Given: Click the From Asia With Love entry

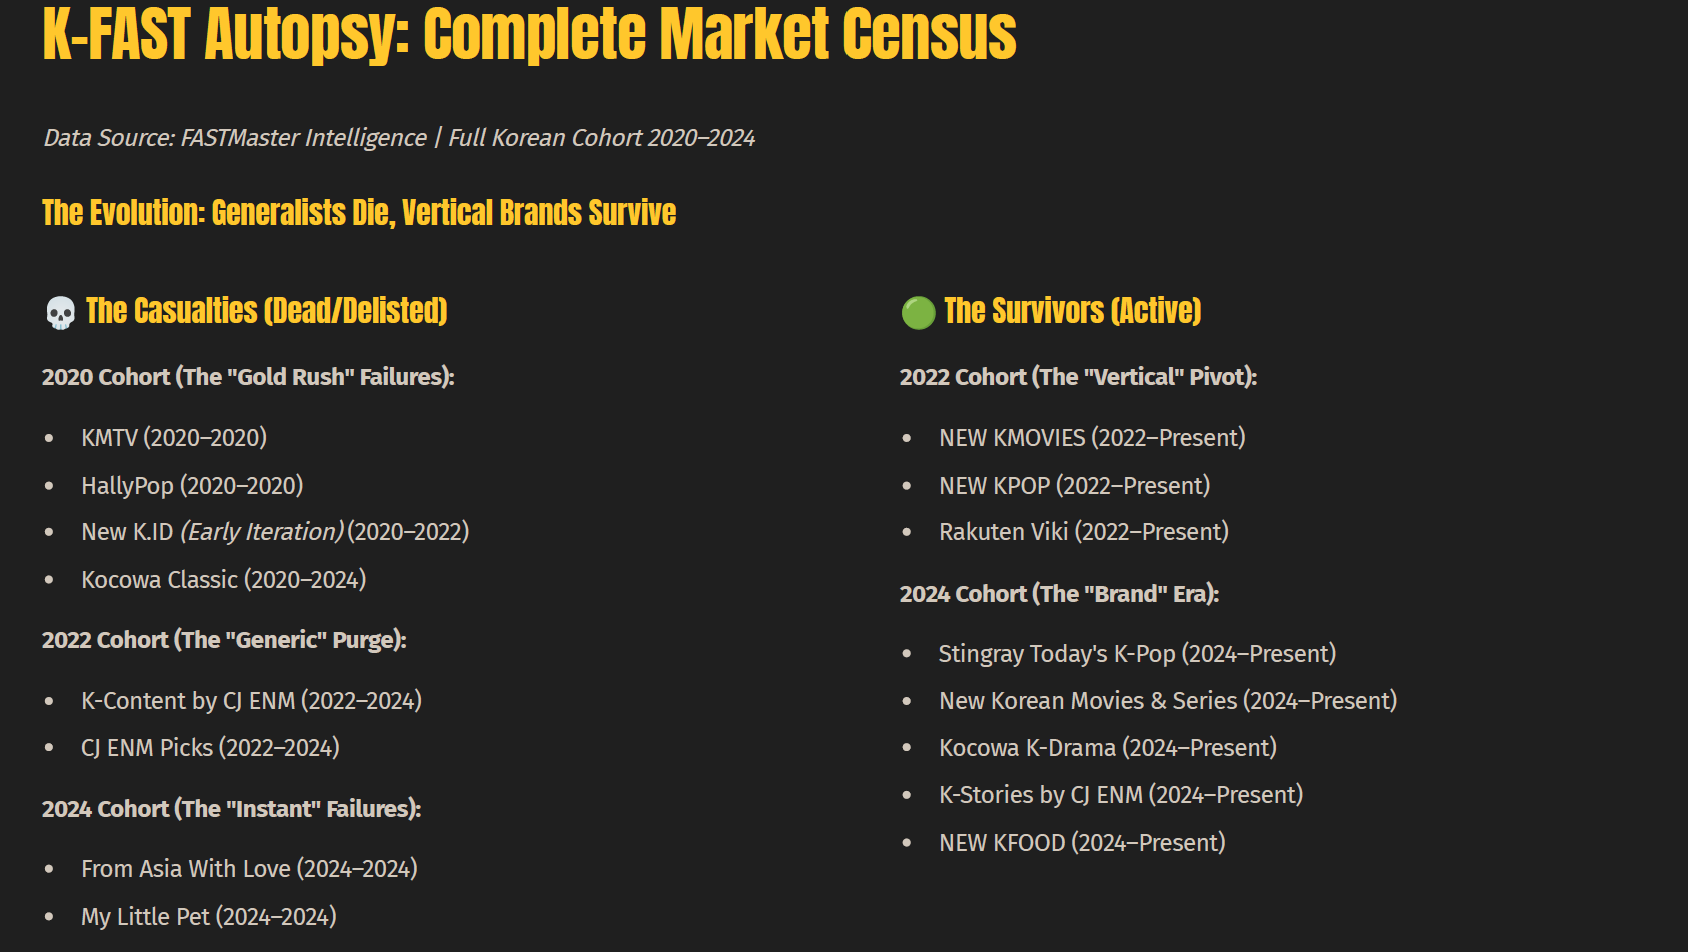Looking at the screenshot, I should (249, 869).
